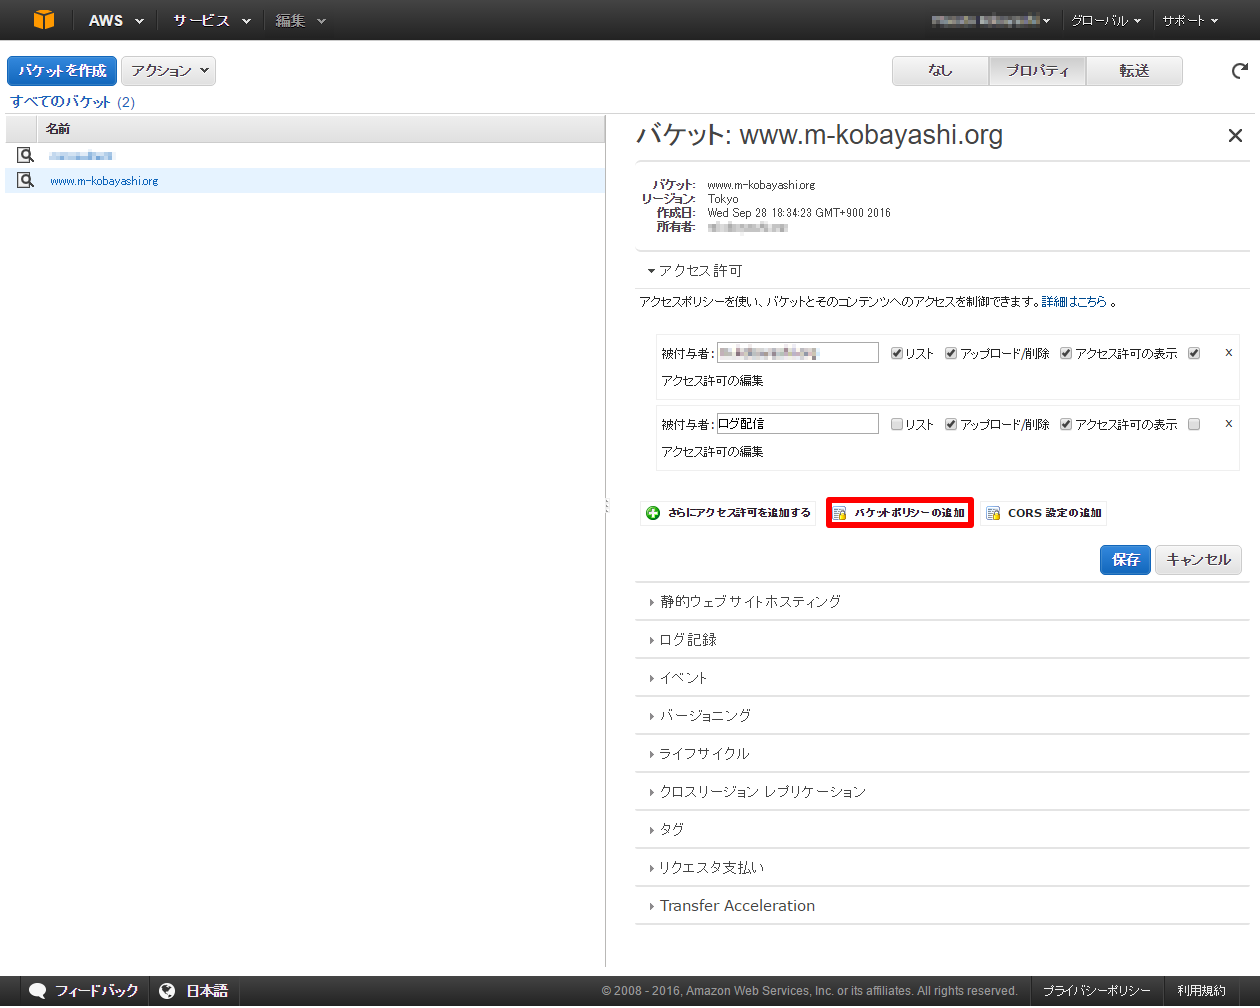
Task: Toggle リスト checkbox in the ログ配信 row
Action: coord(897,424)
